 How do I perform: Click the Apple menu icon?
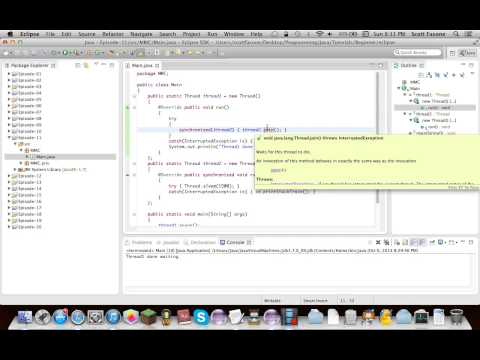coord(10,34)
